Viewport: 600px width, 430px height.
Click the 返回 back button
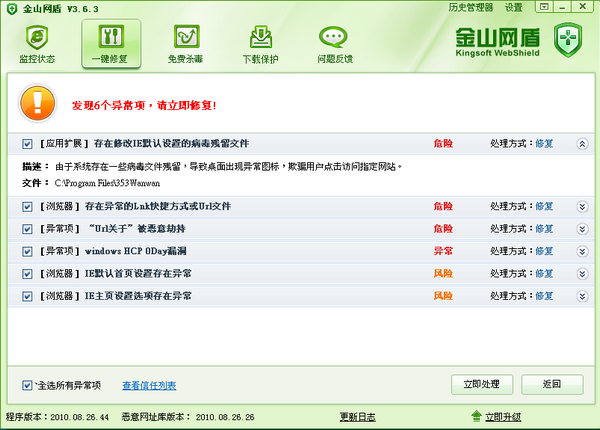pyautogui.click(x=552, y=384)
